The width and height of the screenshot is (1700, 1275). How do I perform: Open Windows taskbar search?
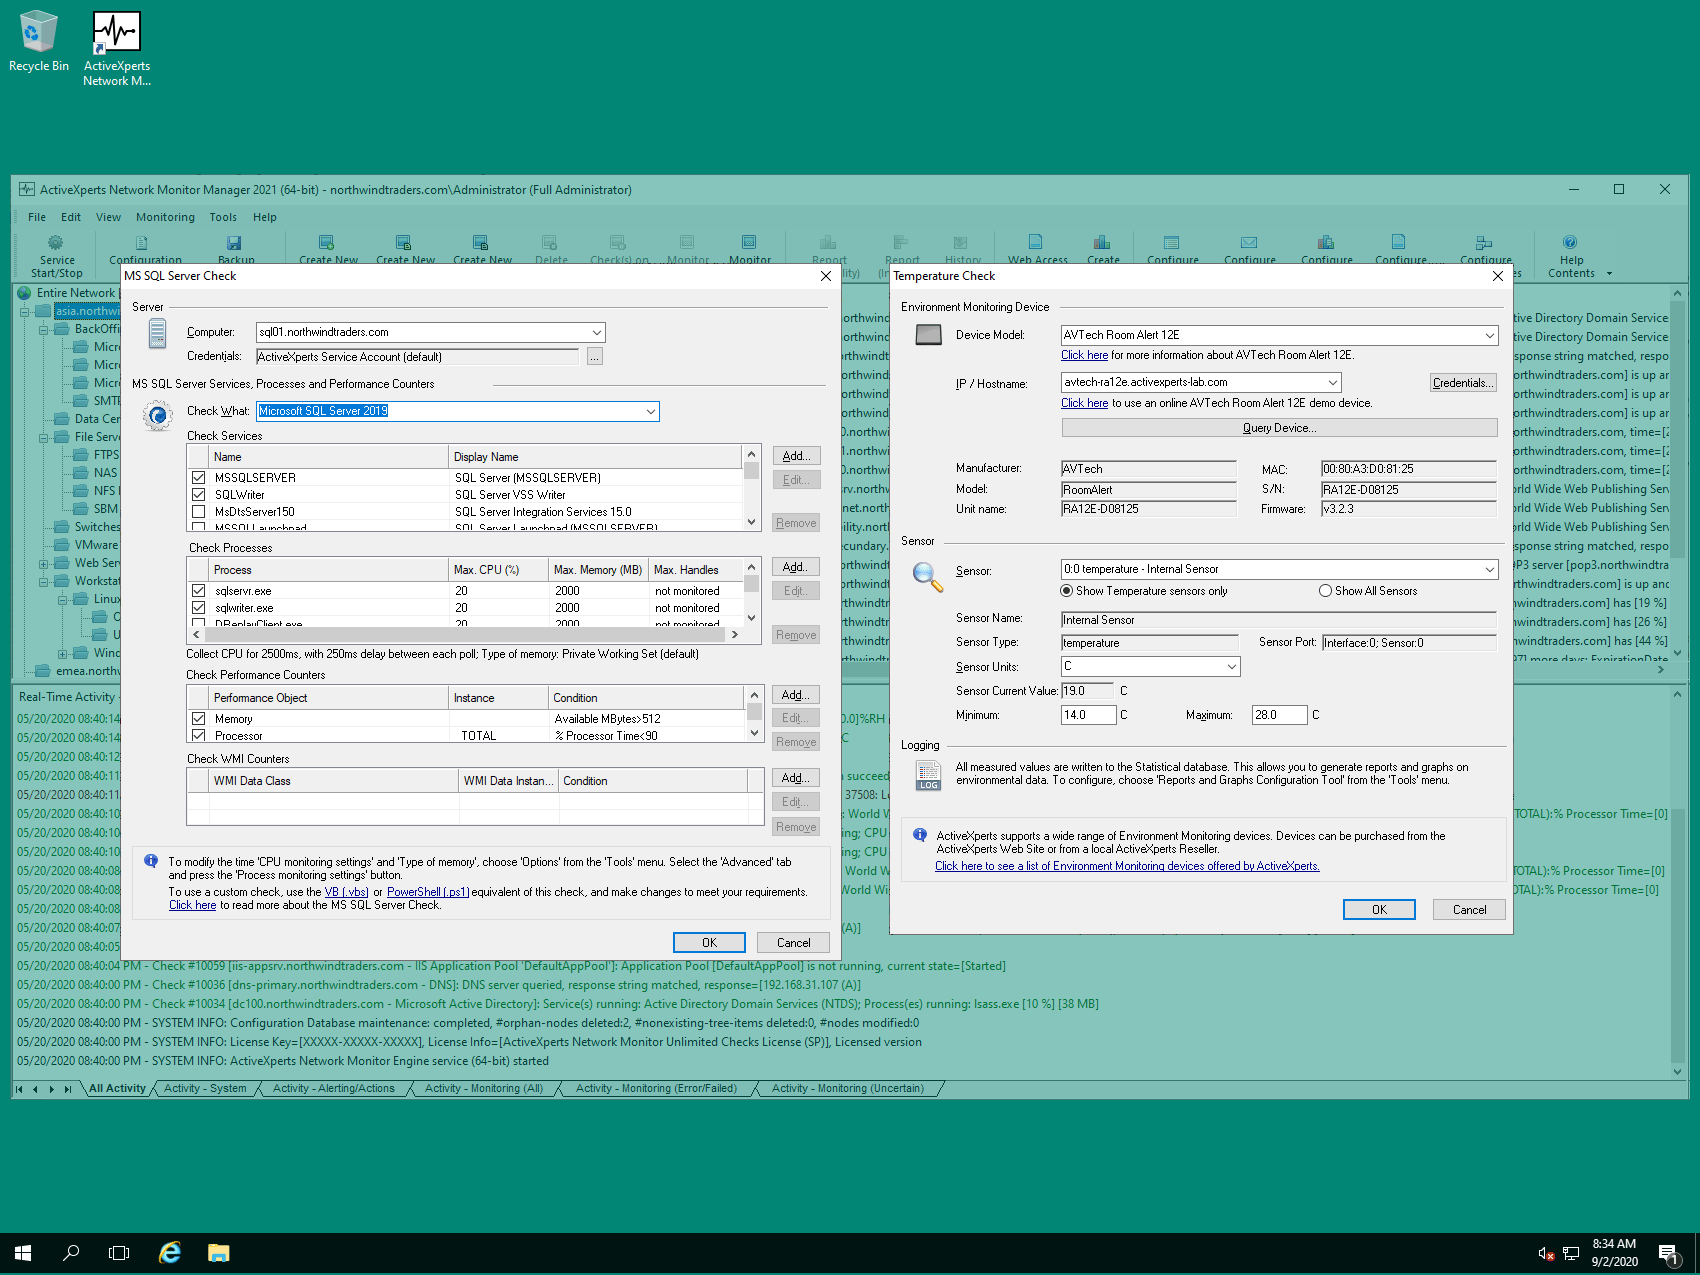[x=71, y=1253]
